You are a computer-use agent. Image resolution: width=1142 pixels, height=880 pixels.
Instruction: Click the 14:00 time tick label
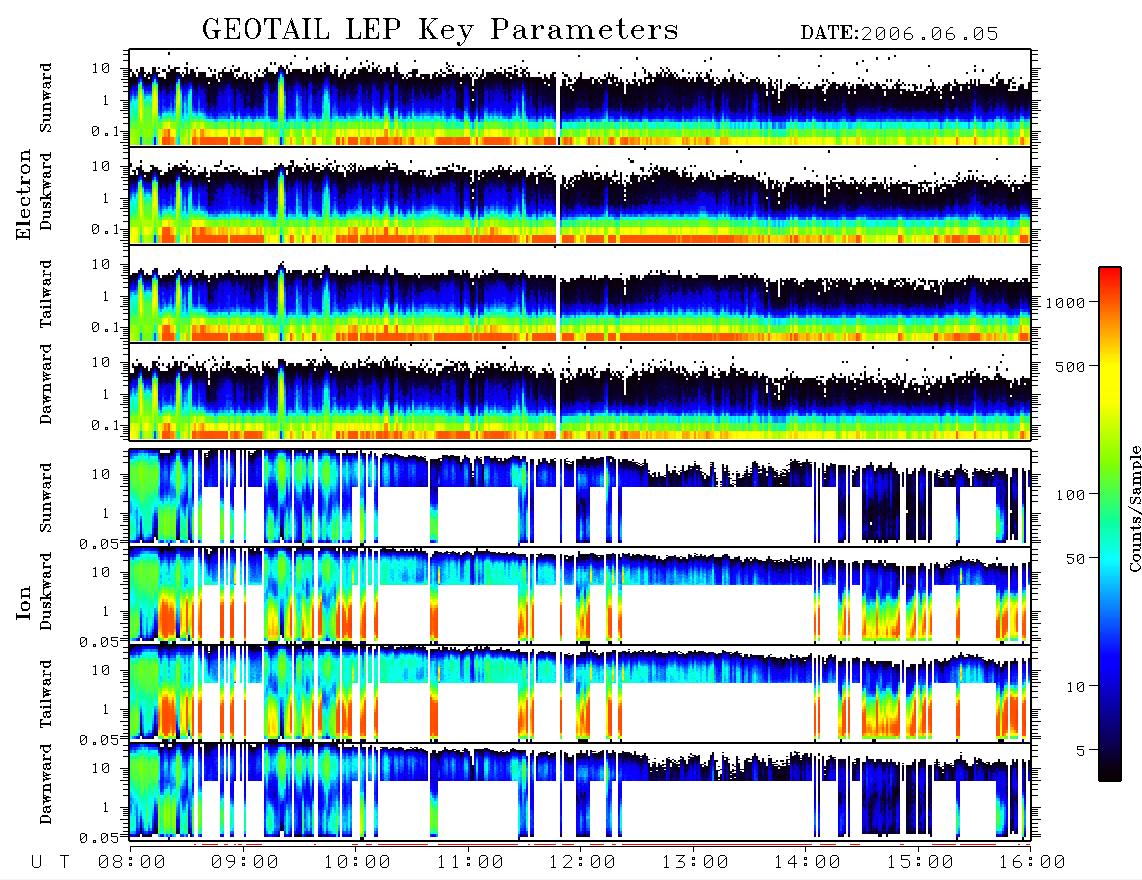(x=807, y=862)
